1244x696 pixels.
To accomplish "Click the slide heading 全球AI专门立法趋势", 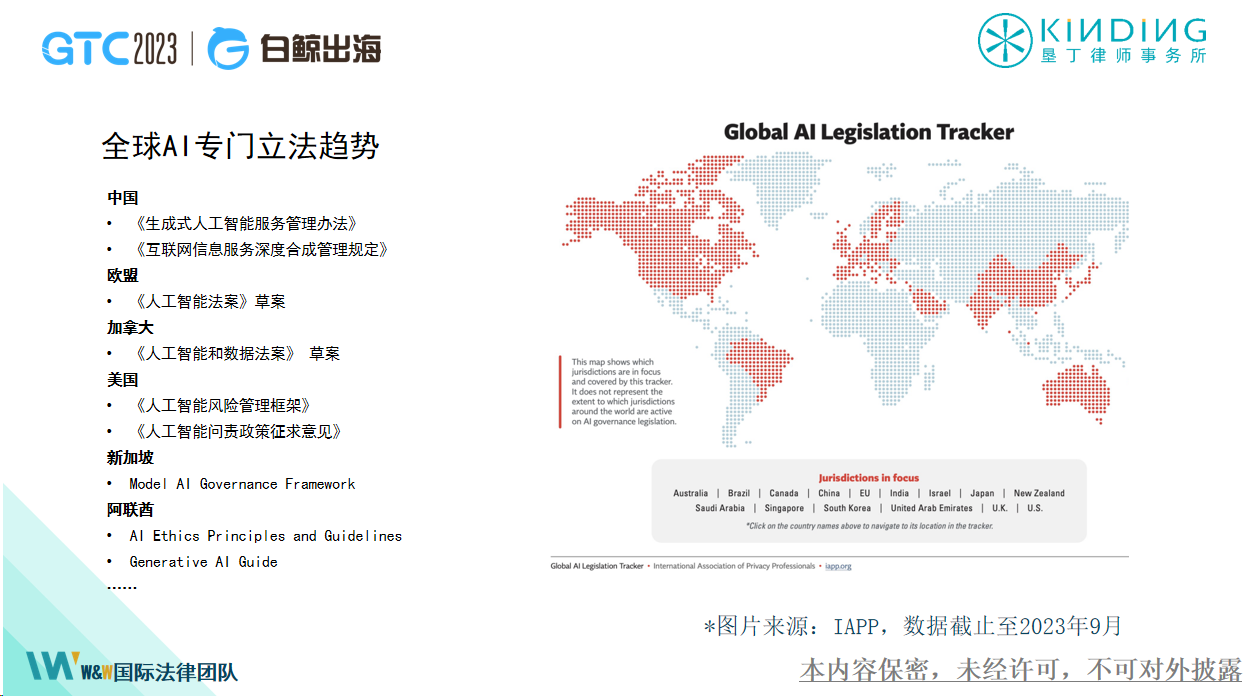I will pos(240,146).
